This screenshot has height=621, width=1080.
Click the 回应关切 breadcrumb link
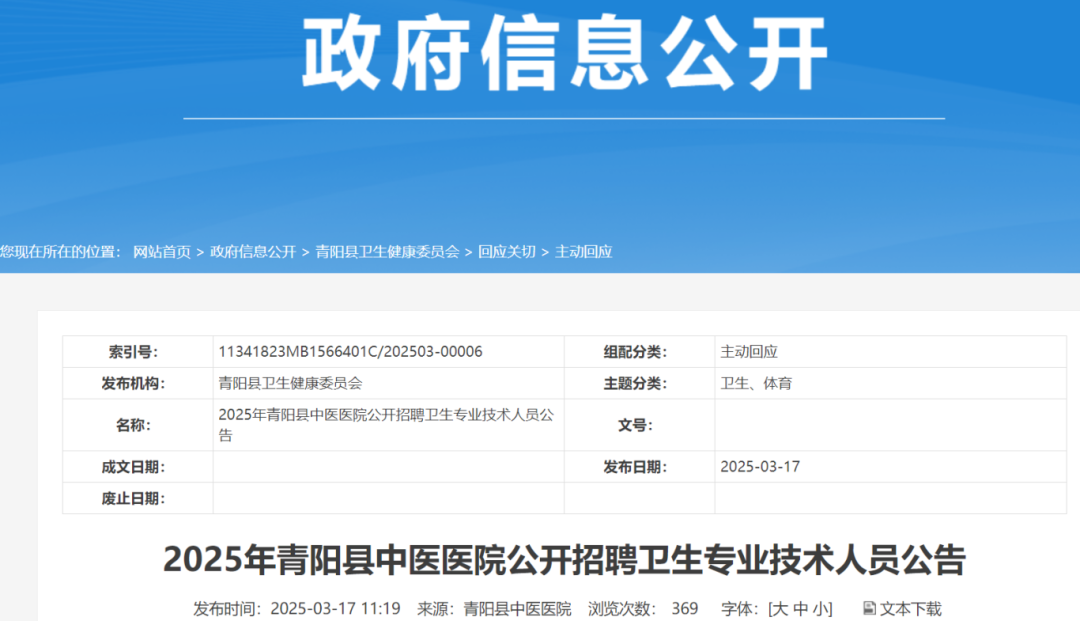(x=507, y=252)
